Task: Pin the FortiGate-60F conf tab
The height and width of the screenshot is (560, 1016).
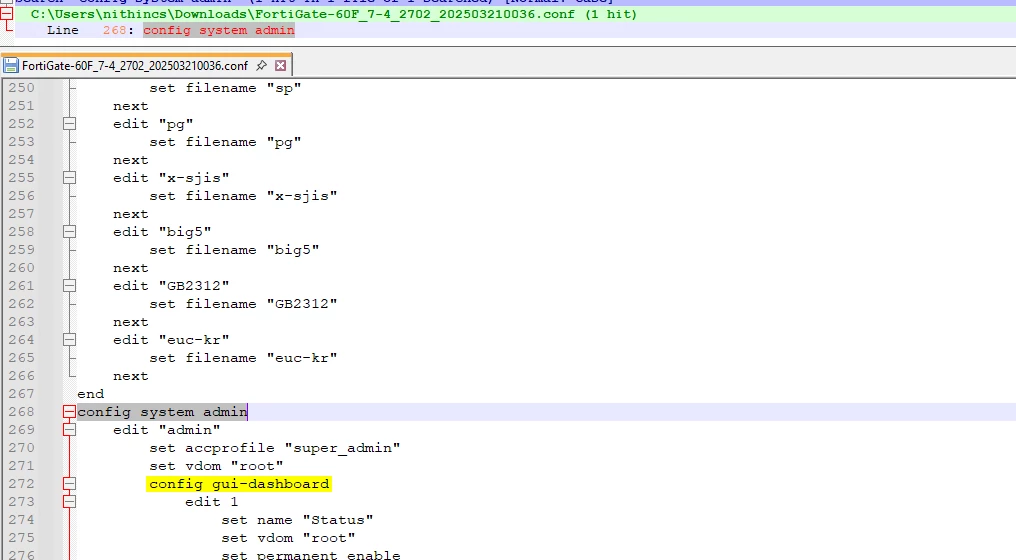Action: pos(261,66)
